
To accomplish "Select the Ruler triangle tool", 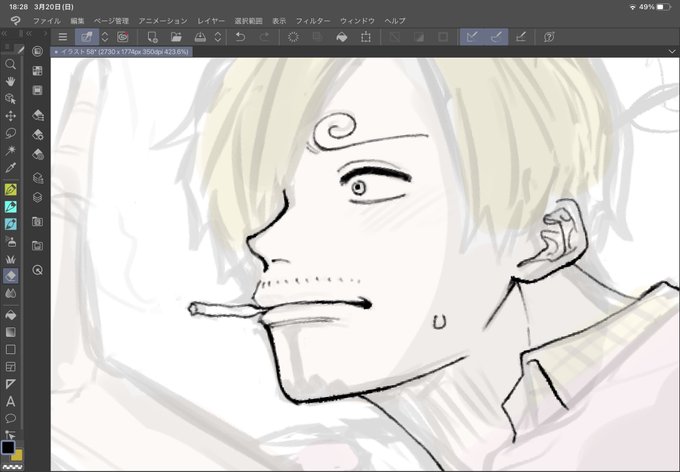I will tap(10, 384).
